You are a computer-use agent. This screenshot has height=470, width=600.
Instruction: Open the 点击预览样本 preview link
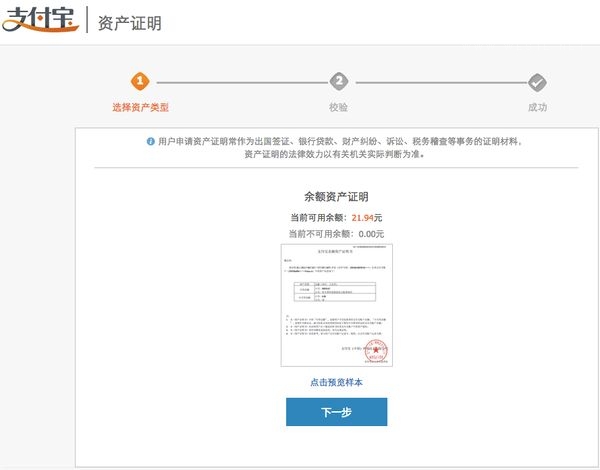[336, 382]
